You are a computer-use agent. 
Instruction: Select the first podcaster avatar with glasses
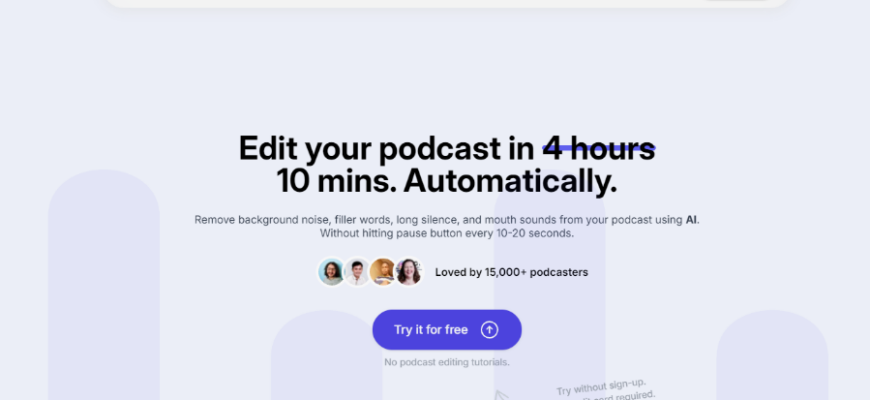point(331,272)
